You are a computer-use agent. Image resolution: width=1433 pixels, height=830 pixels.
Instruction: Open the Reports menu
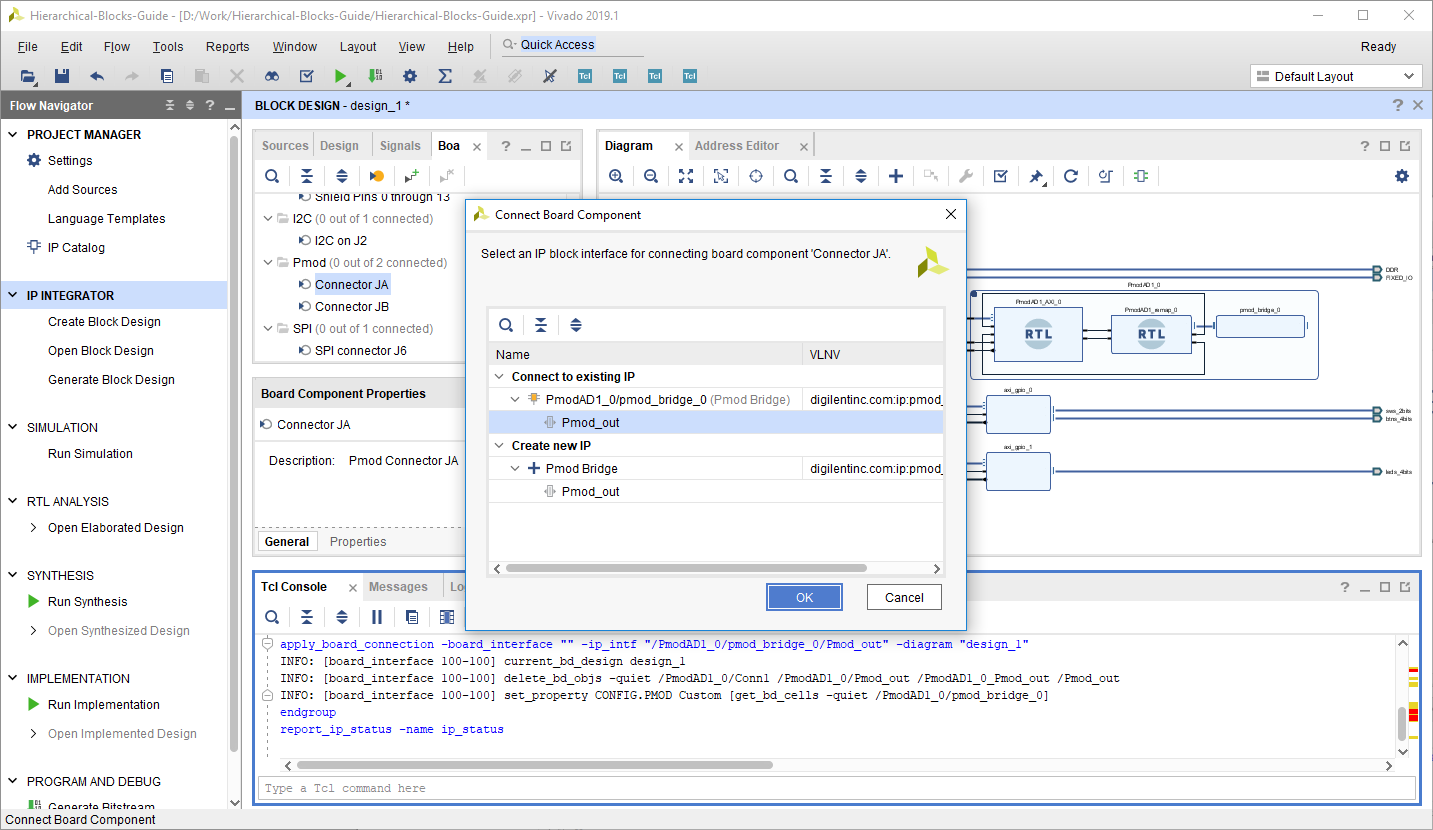(x=228, y=47)
